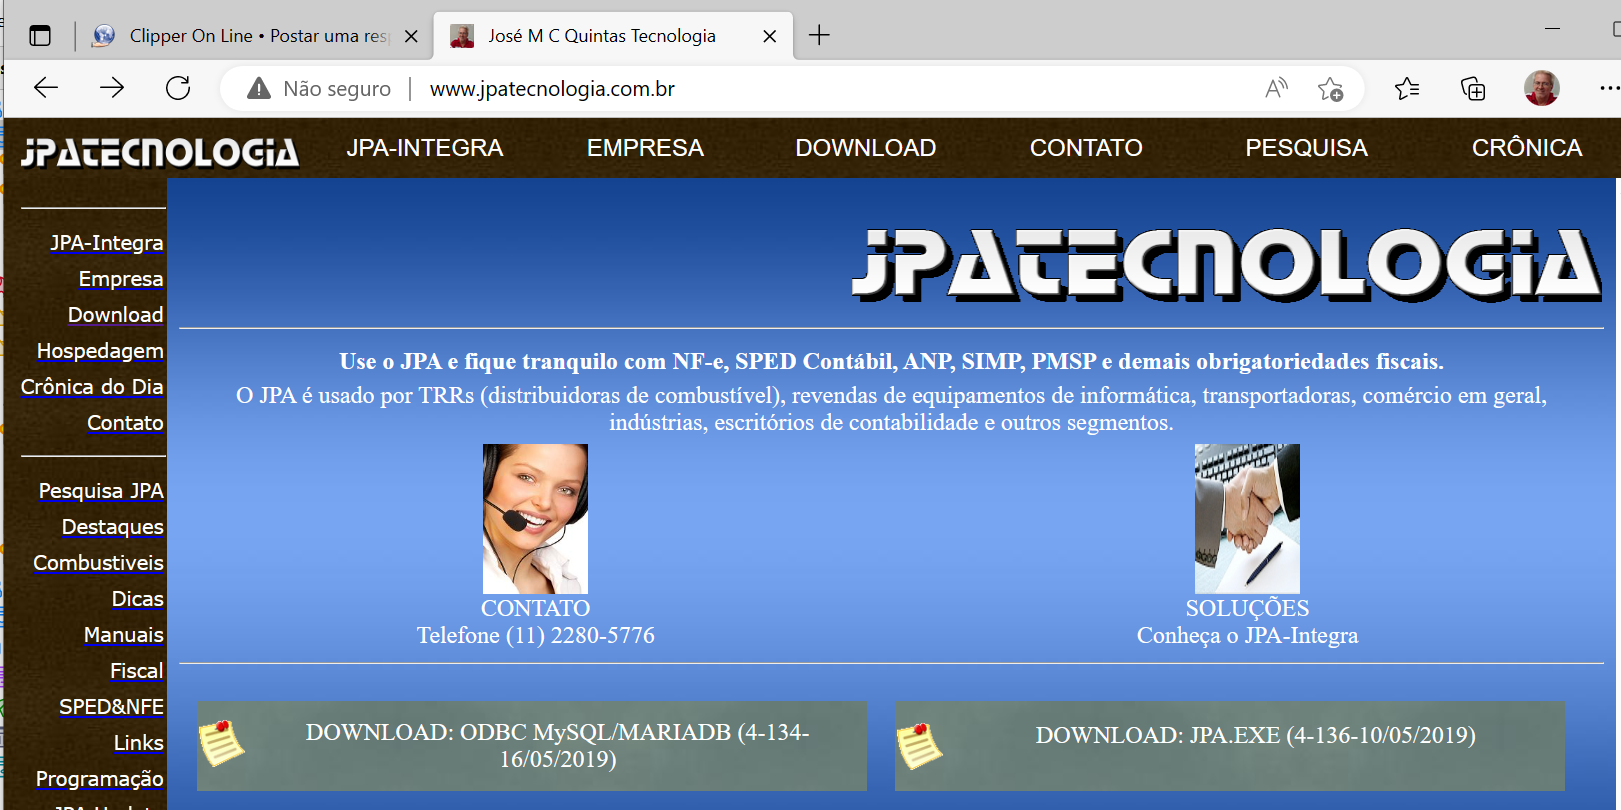Viewport: 1621px width, 810px height.
Task: Click Telefone (11) 2280-5776 text
Action: pyautogui.click(x=535, y=635)
